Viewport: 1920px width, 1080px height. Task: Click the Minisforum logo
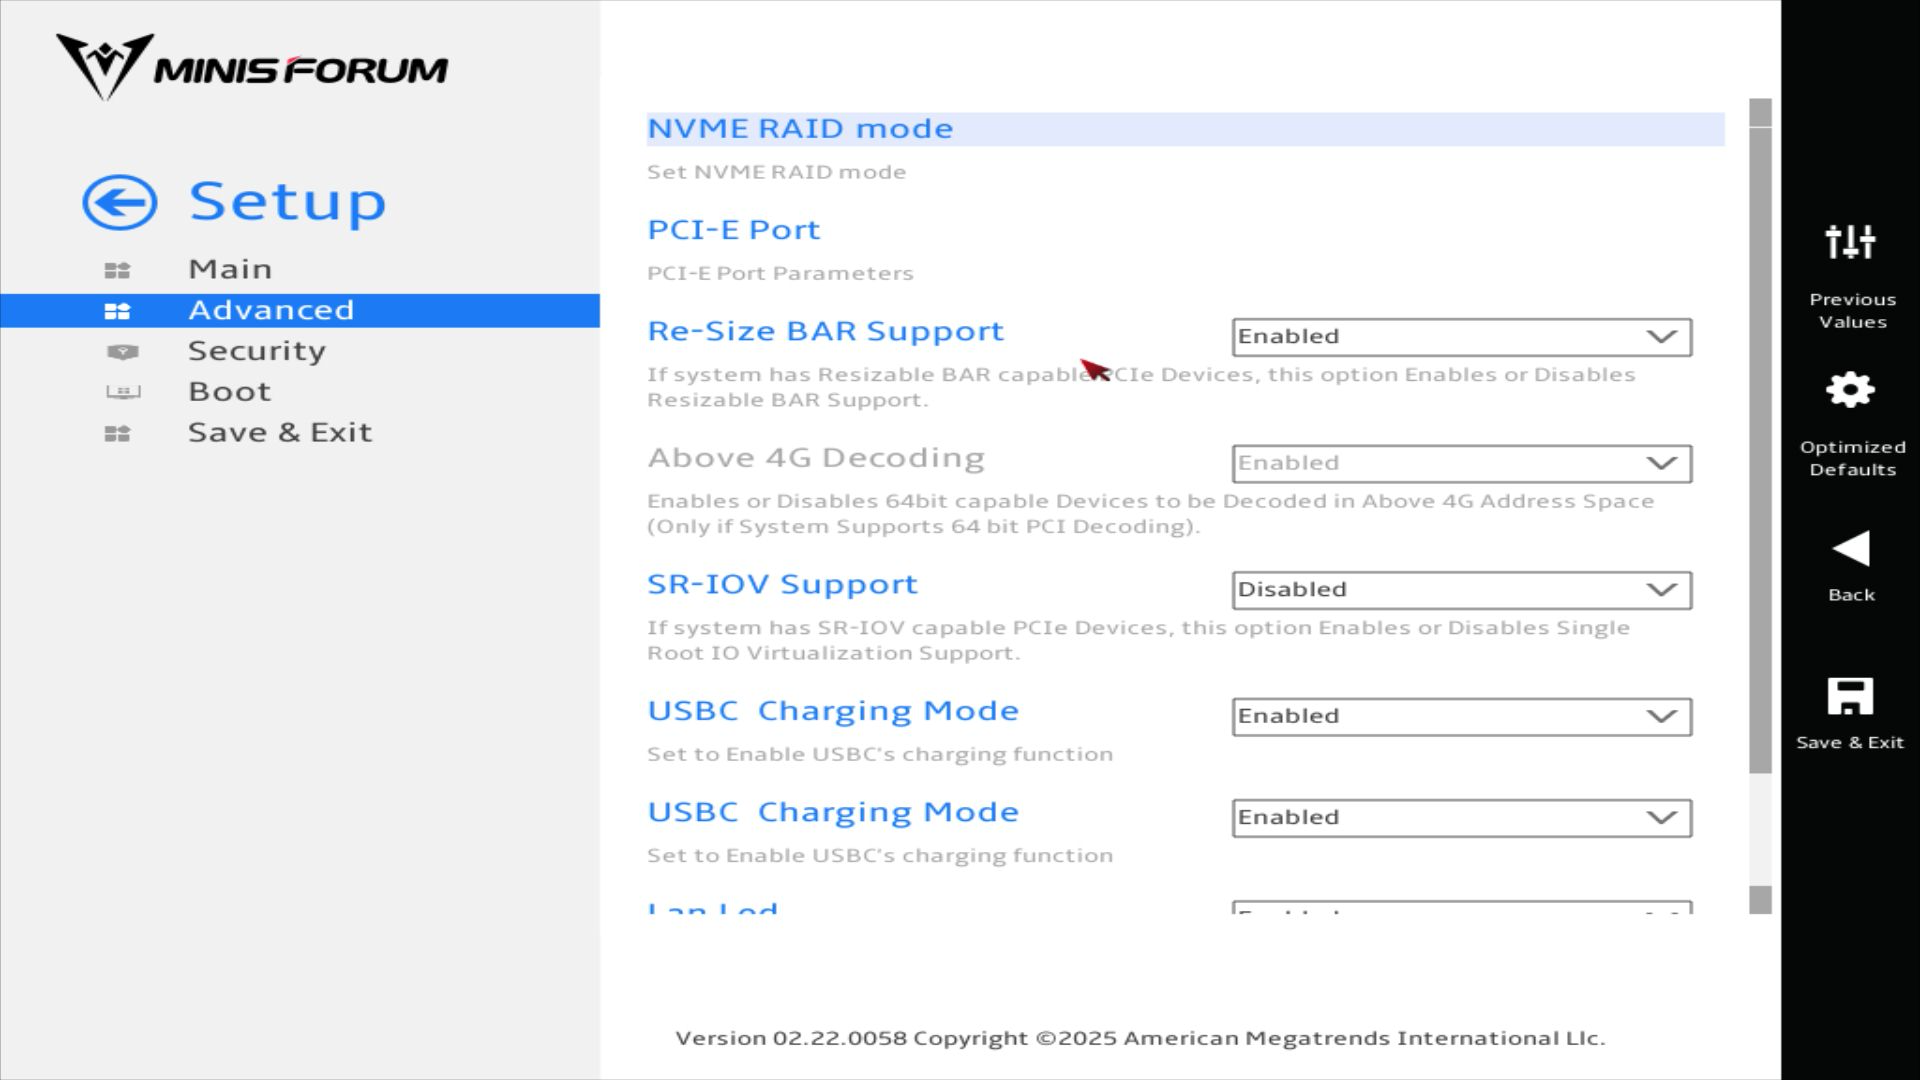pos(251,67)
